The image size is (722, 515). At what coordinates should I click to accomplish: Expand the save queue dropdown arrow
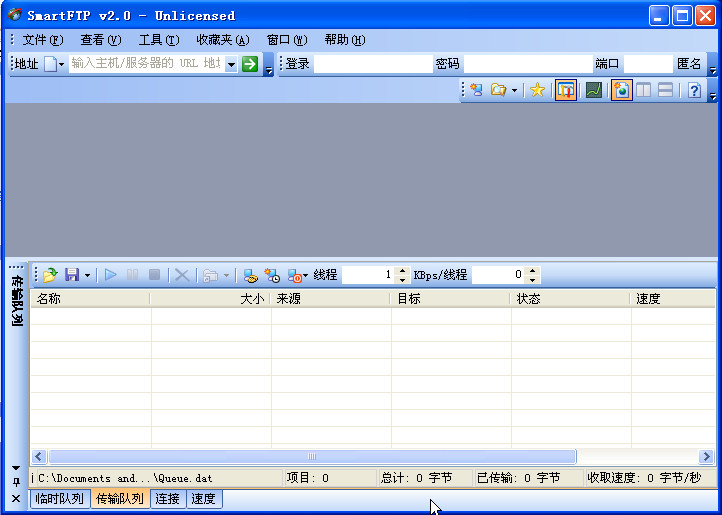87,275
